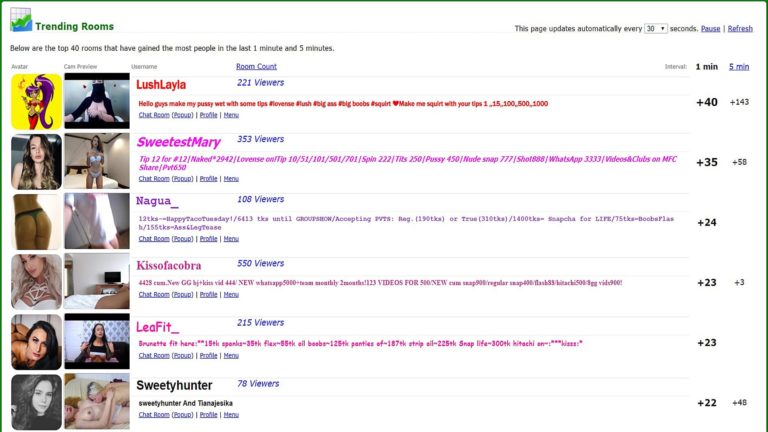
Task: Open the LeaFit_ username link
Action: point(158,326)
